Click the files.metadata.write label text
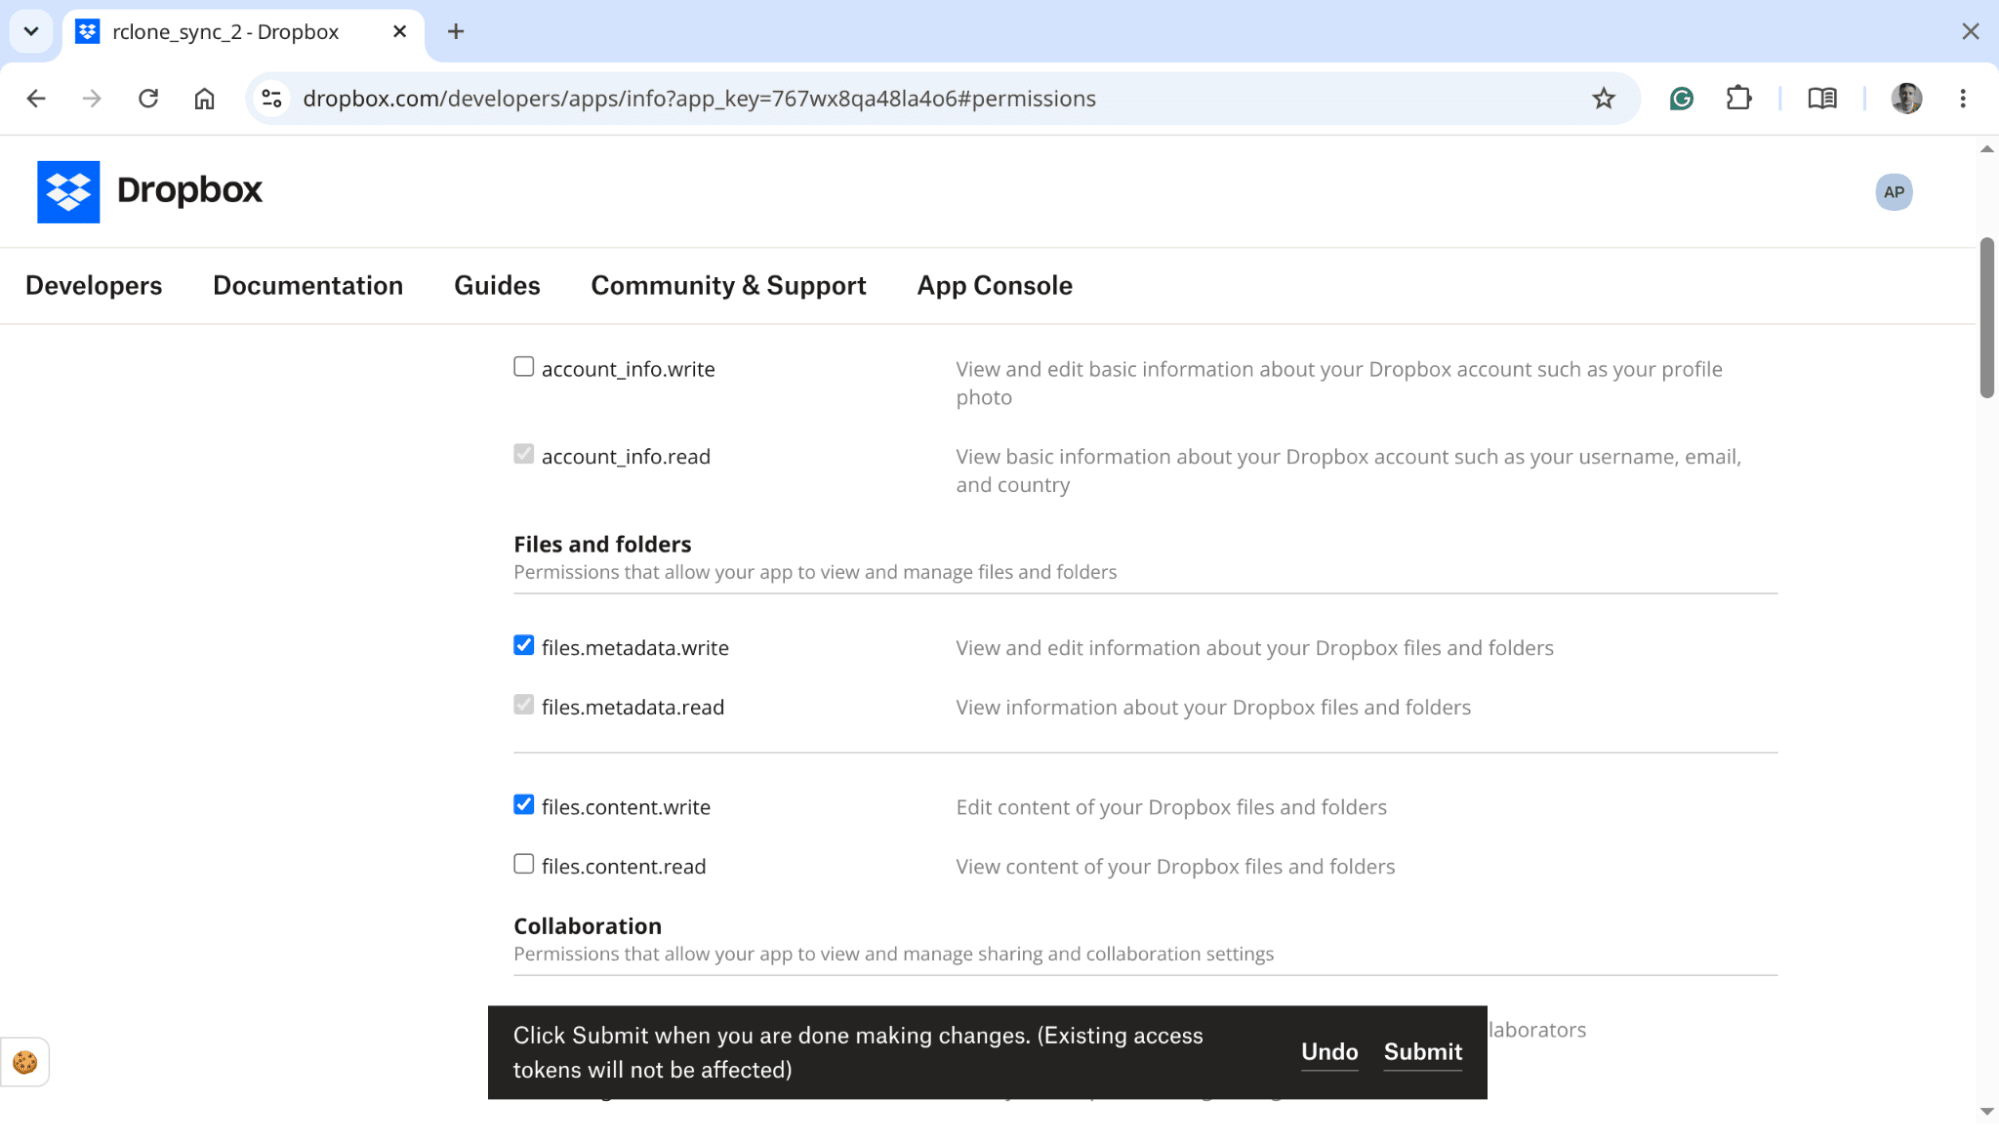1999x1125 pixels. [635, 648]
